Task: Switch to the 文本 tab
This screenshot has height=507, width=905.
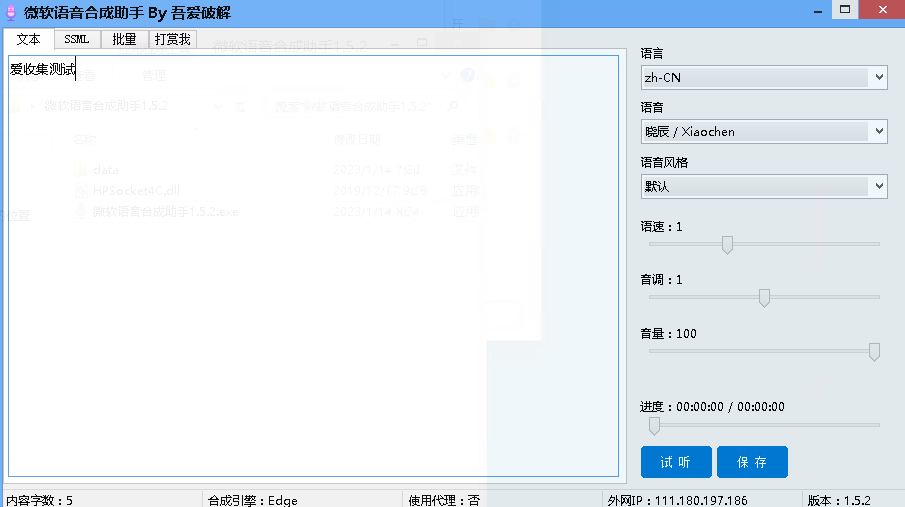Action: click(29, 40)
